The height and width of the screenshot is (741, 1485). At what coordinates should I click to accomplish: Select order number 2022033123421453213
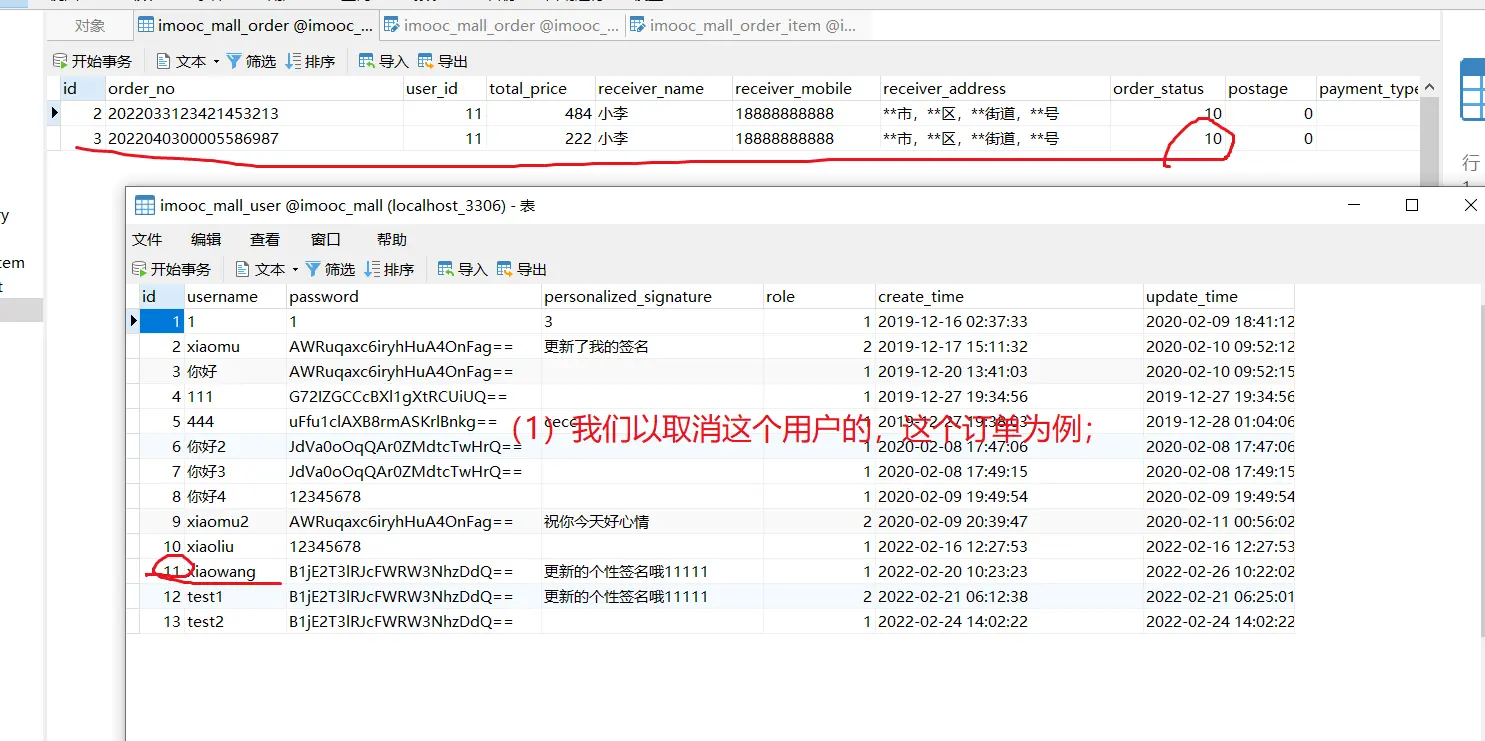[254, 114]
